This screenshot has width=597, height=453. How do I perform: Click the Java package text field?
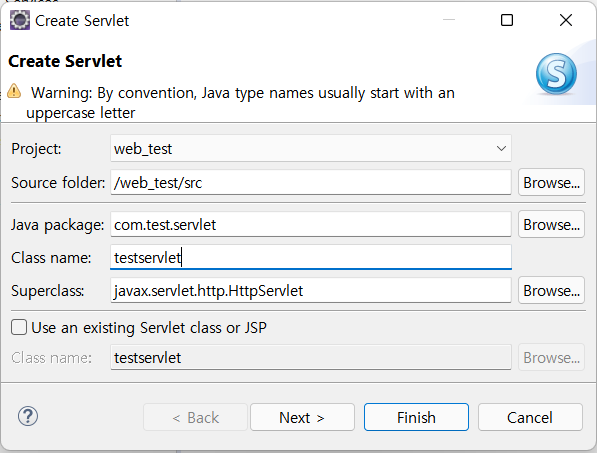point(311,224)
